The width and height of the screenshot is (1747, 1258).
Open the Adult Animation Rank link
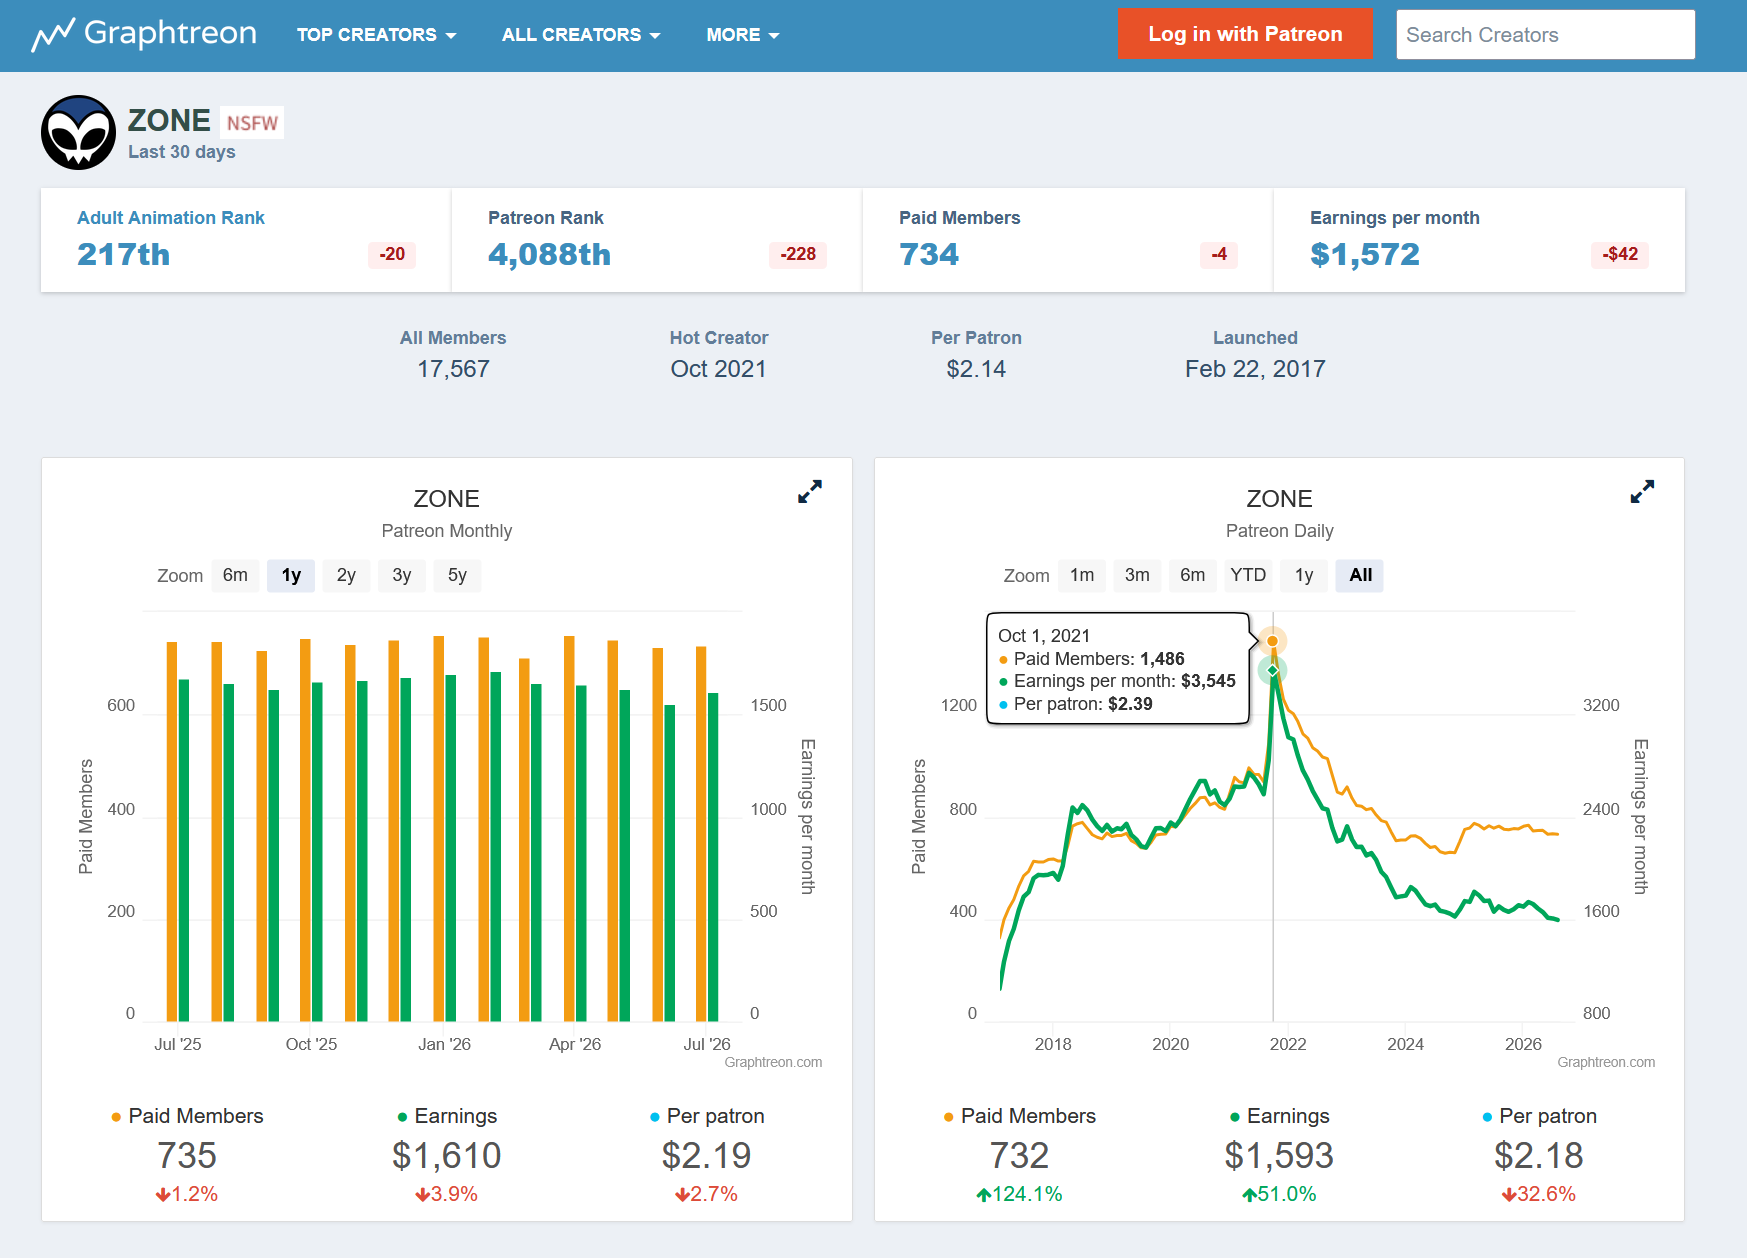point(171,218)
